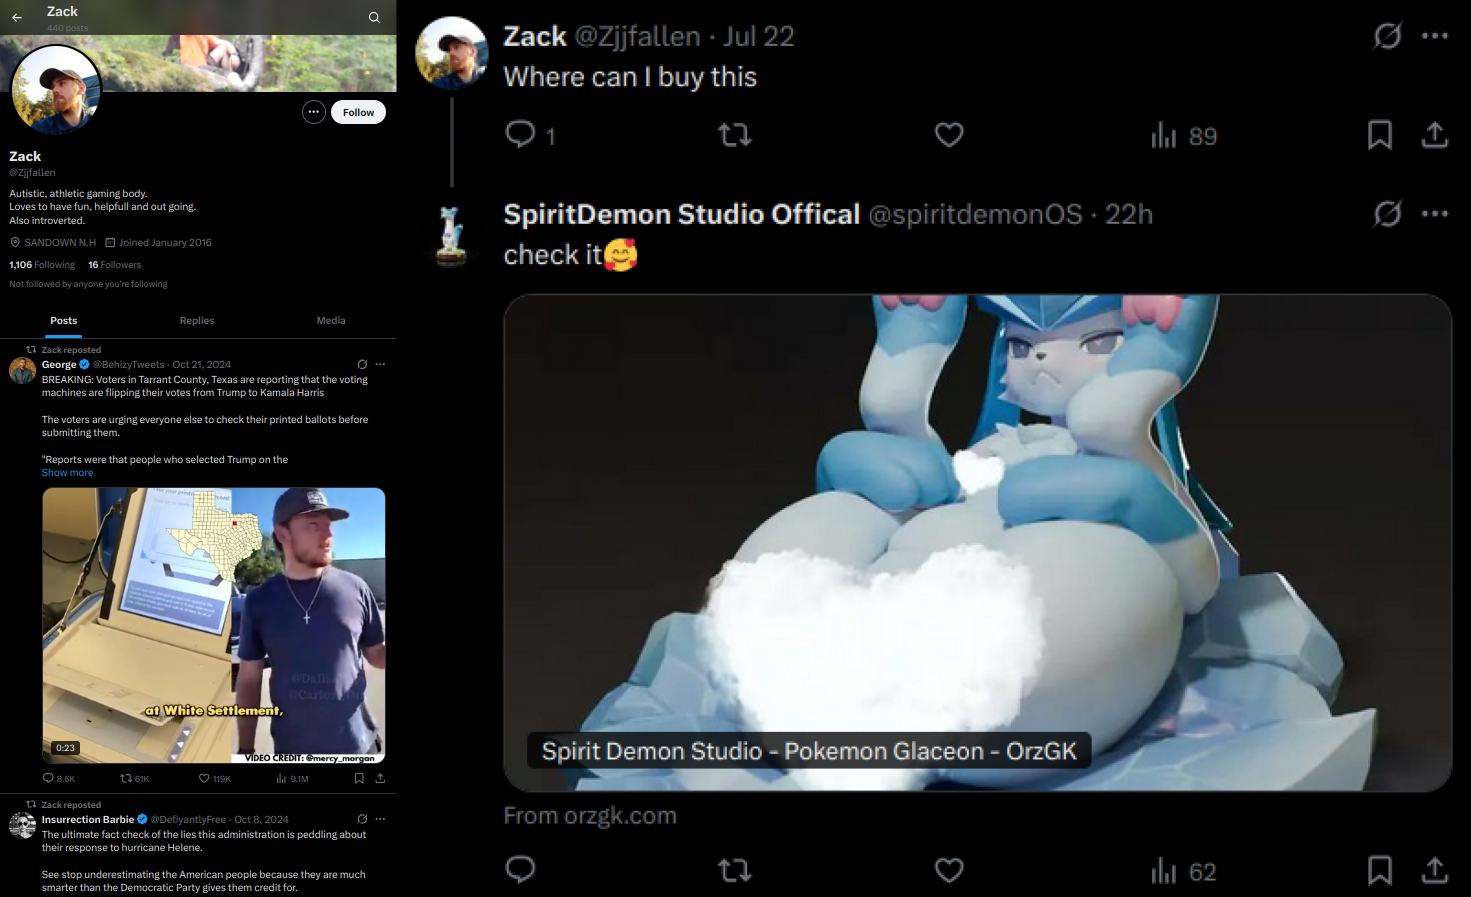Like George's post with 119K likes

pyautogui.click(x=214, y=778)
